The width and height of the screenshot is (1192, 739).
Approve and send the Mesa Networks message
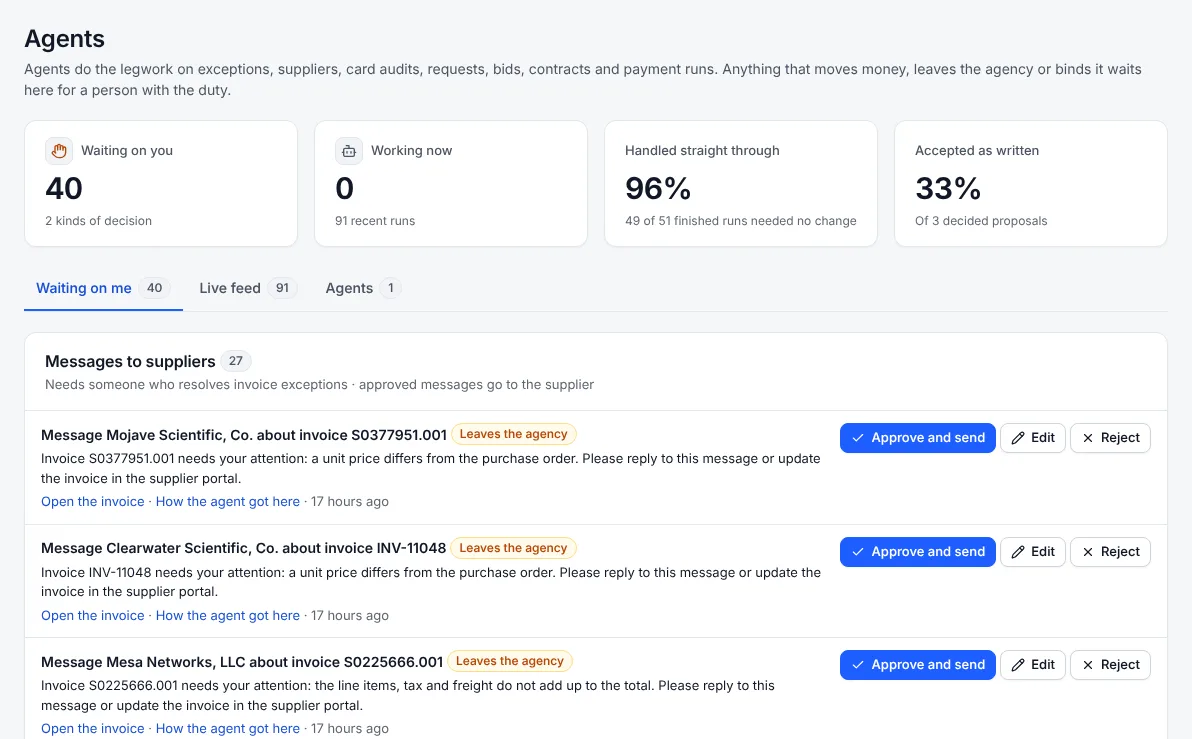tap(918, 665)
